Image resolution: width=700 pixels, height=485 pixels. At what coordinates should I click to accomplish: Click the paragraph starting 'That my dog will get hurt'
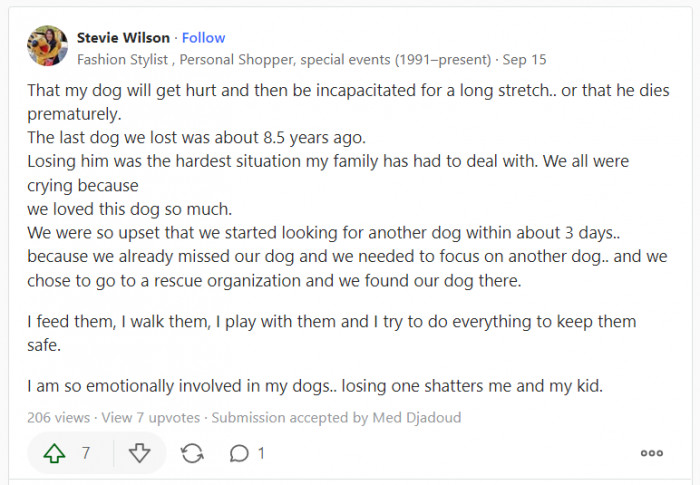pos(340,89)
